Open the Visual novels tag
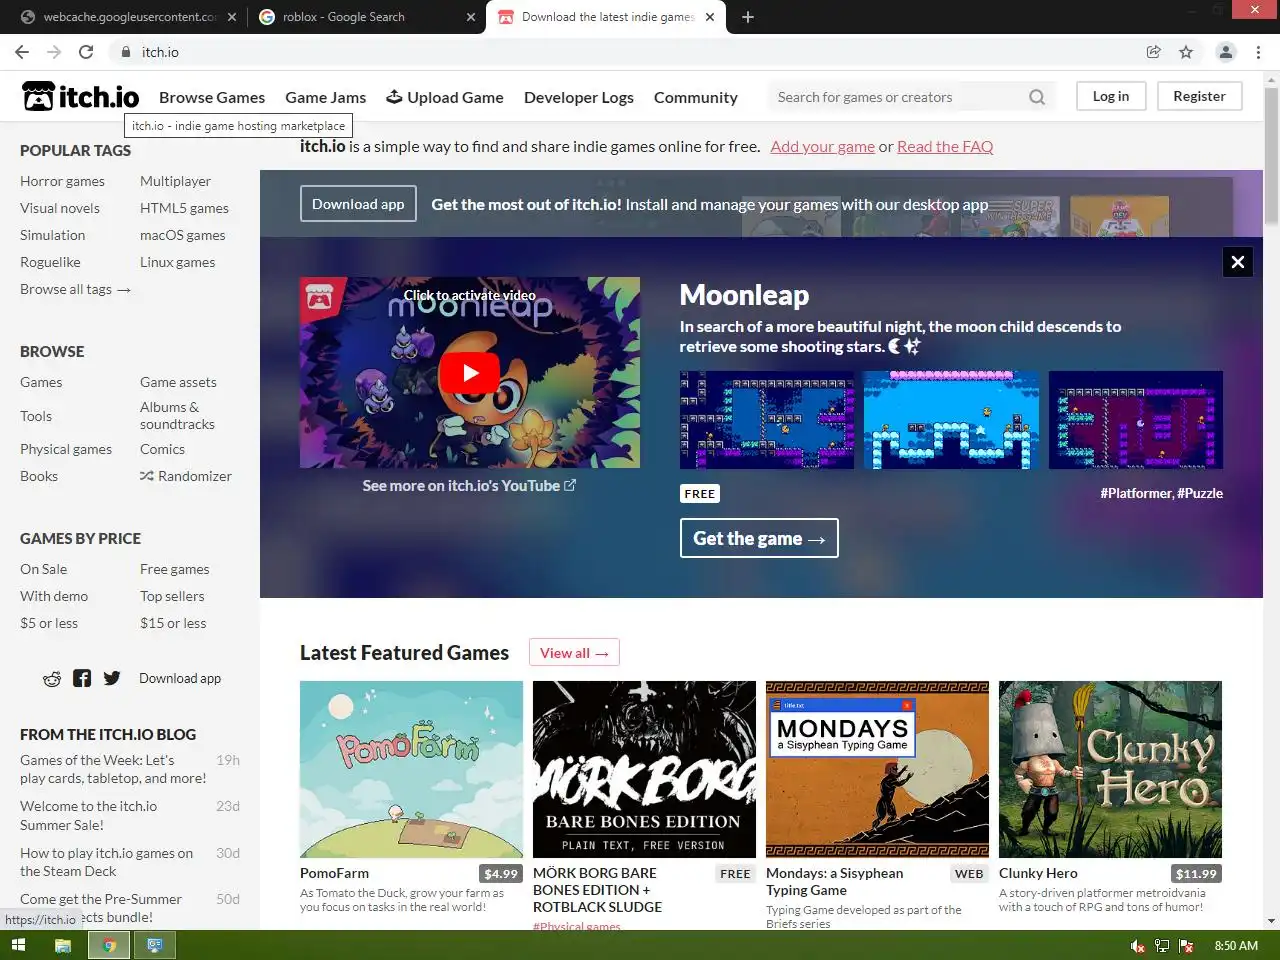The image size is (1280, 960). (60, 208)
